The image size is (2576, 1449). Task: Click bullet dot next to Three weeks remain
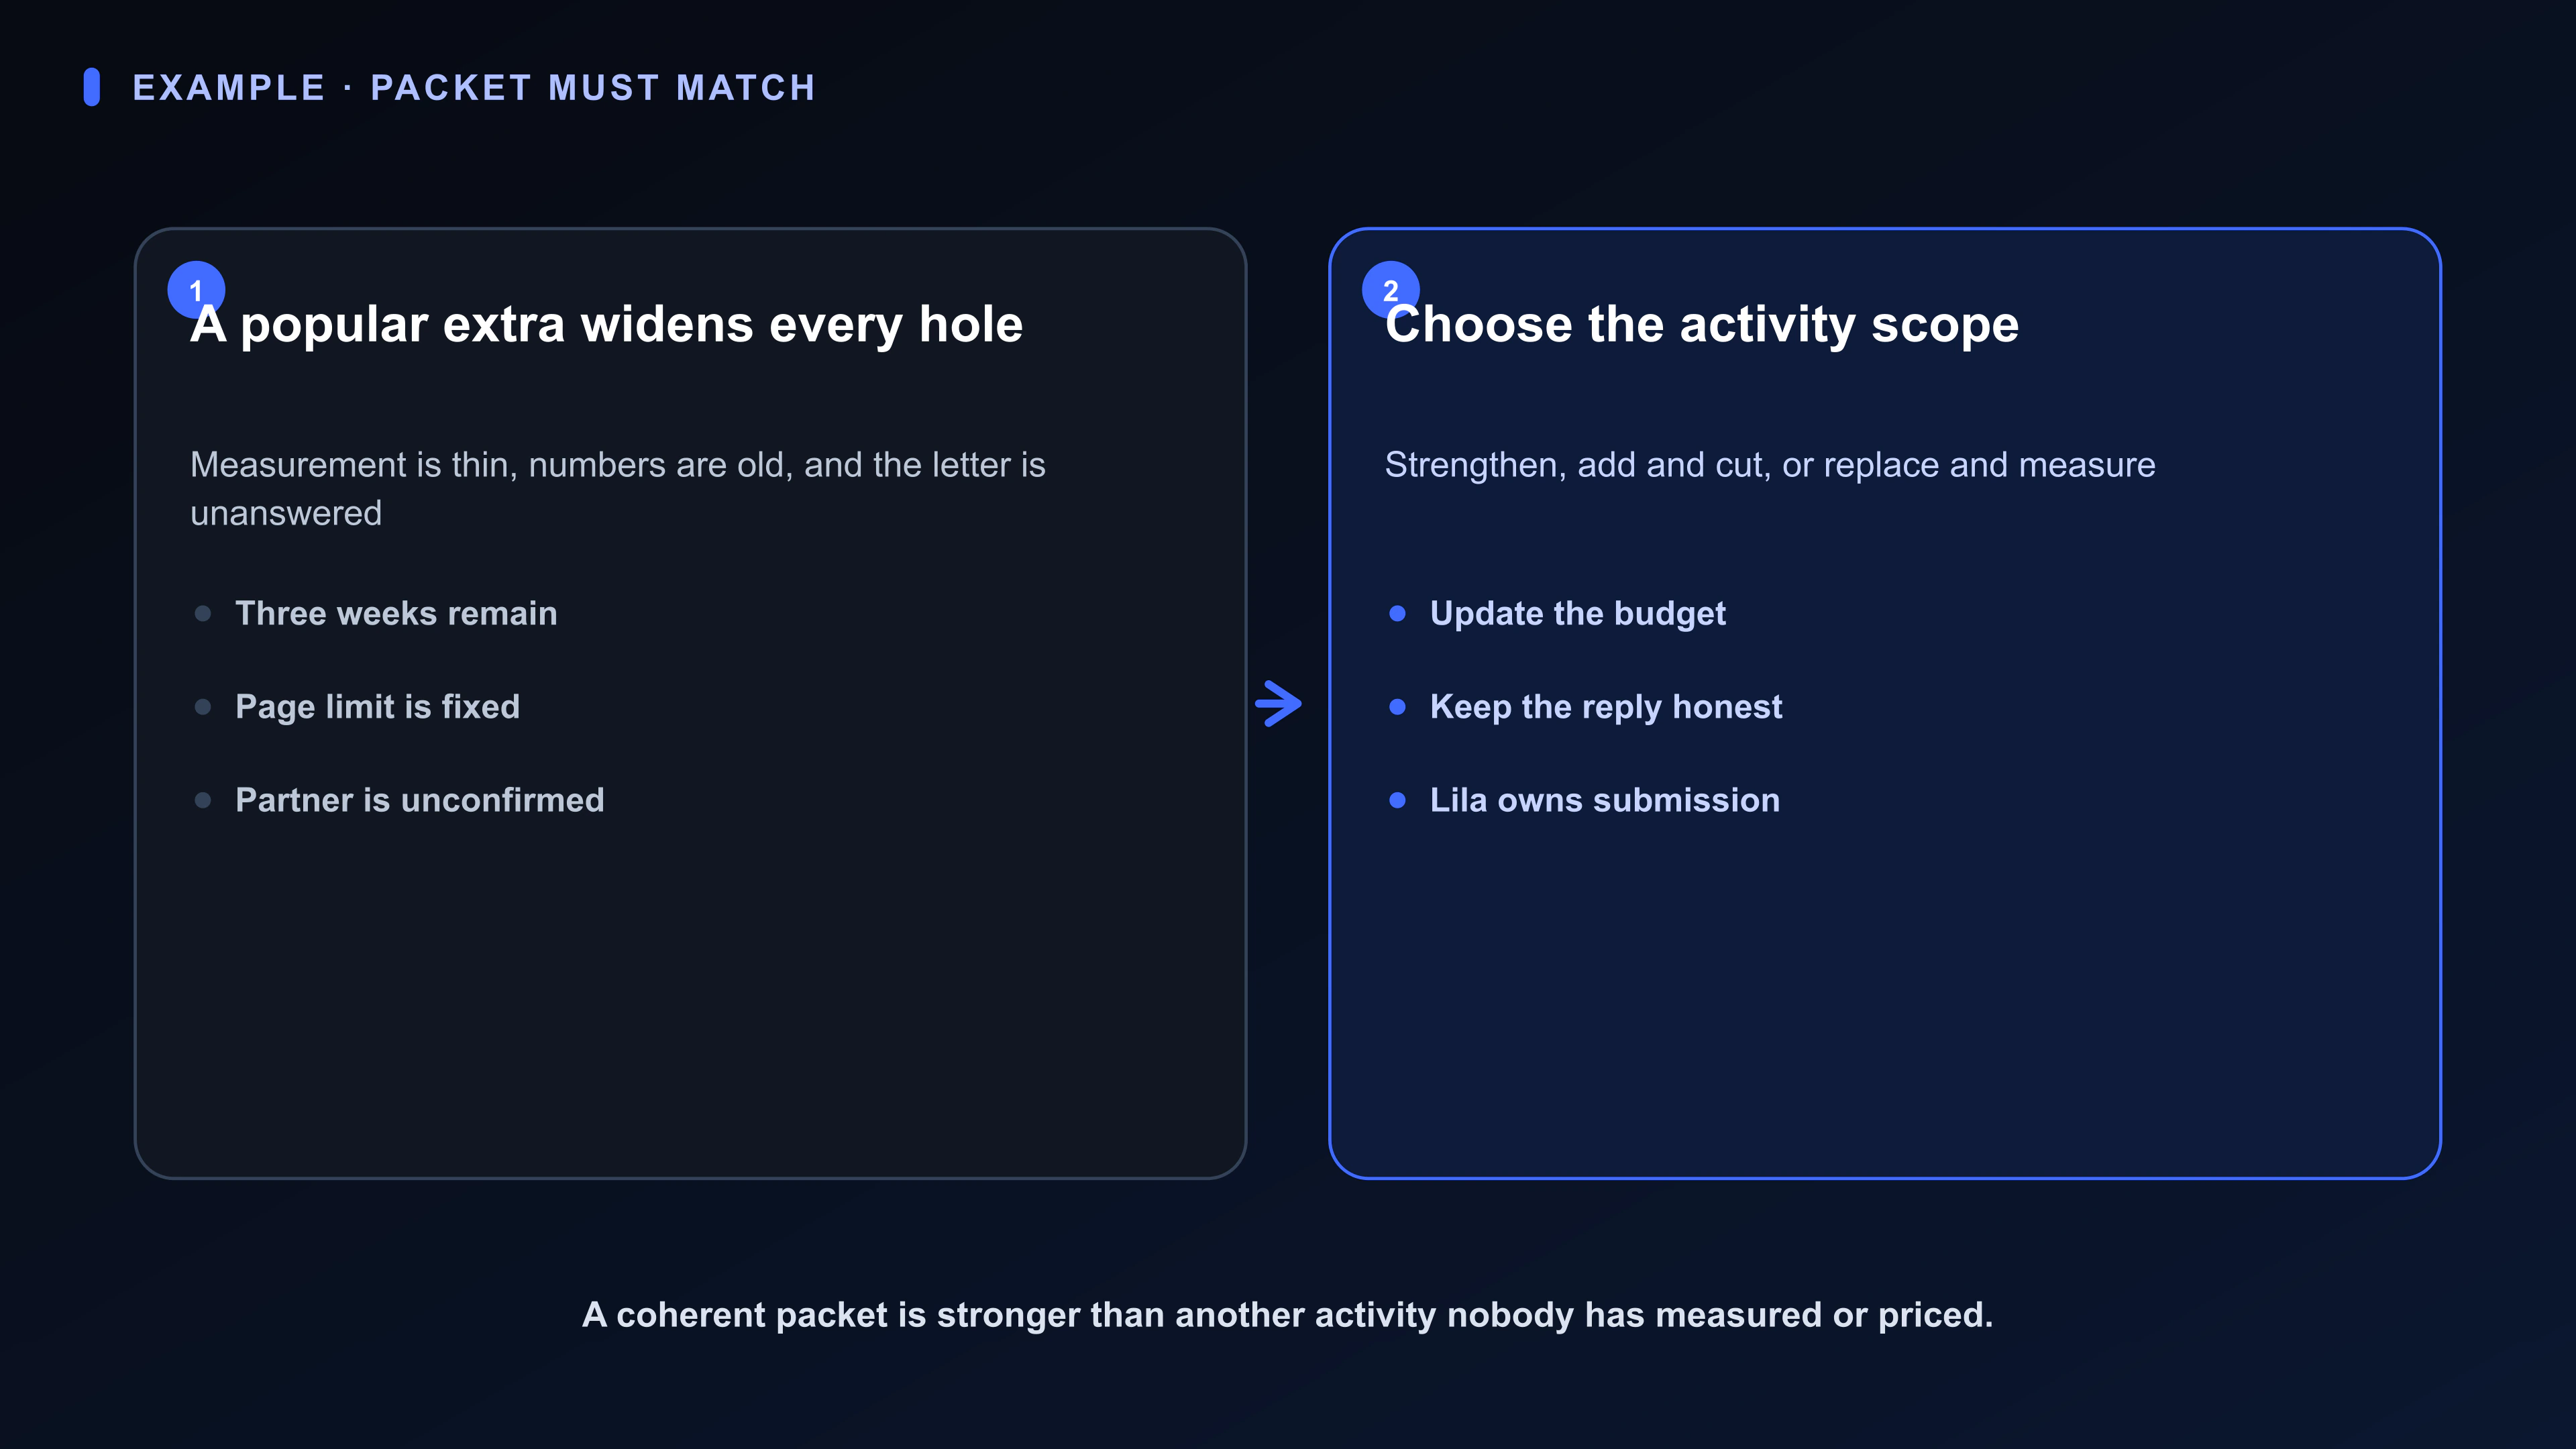(203, 613)
